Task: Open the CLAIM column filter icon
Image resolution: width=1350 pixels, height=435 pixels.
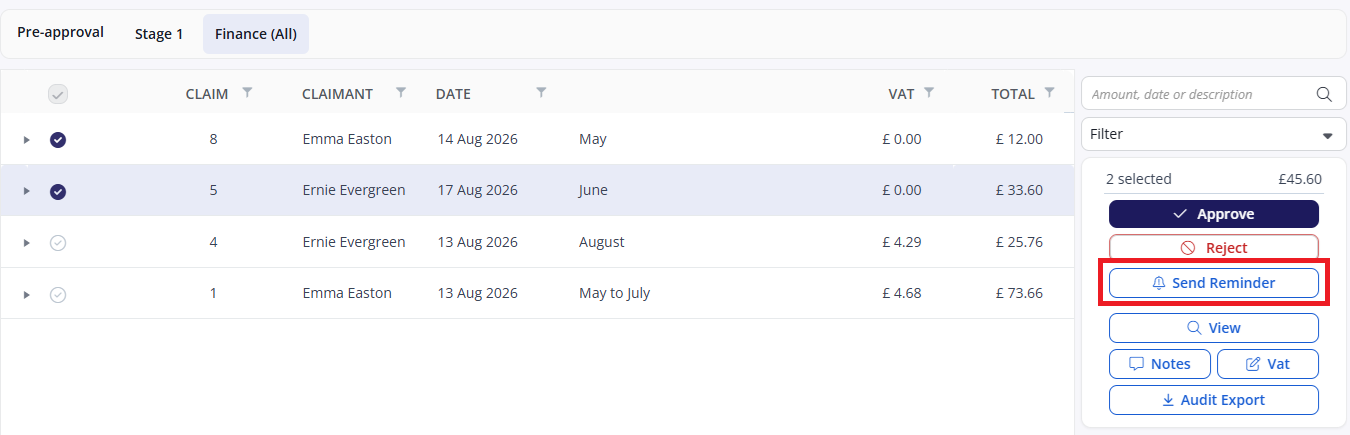Action: (247, 92)
